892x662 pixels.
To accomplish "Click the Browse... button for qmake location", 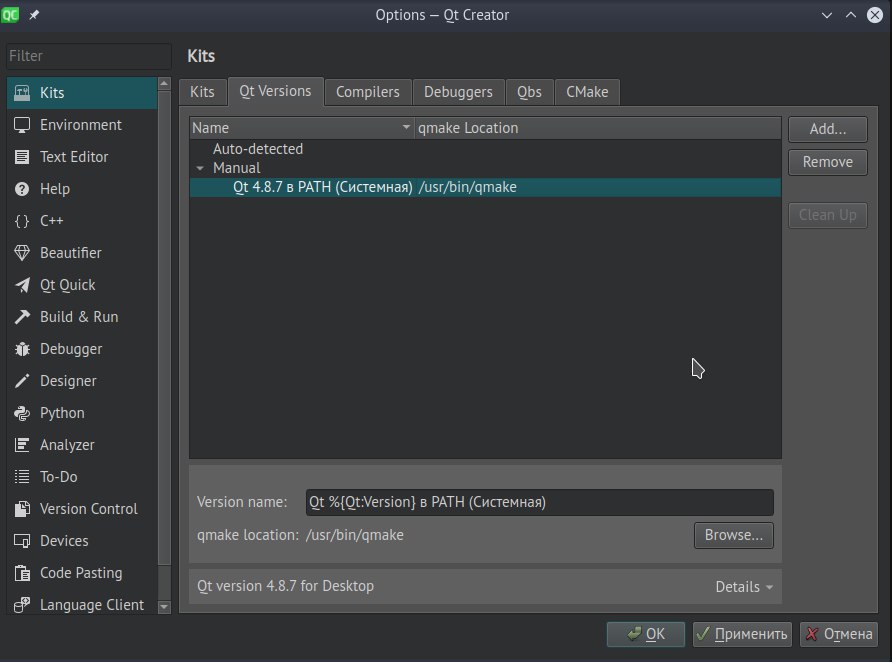I will tap(734, 535).
